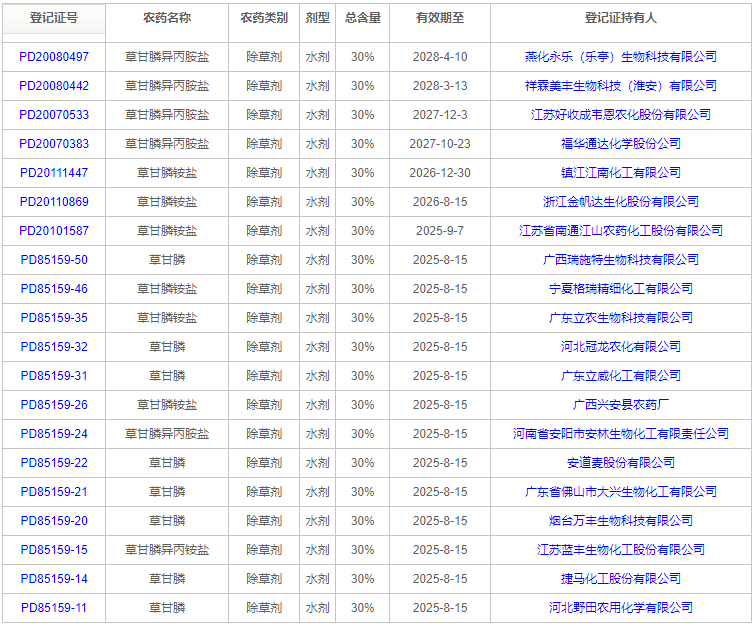Select 草甘膦异丙胺盐 name in PD85159-24 row
Image resolution: width=756 pixels, height=627 pixels.
[167, 434]
